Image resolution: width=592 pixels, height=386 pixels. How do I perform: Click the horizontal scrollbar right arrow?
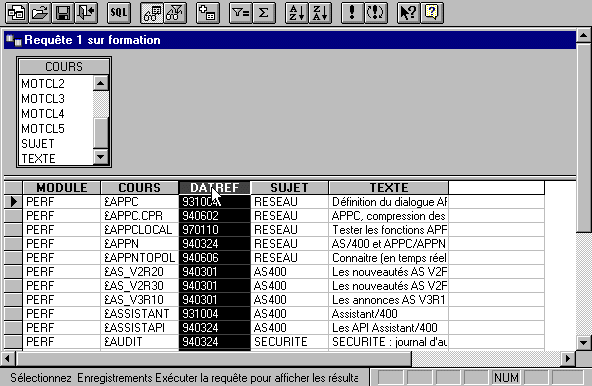568,358
